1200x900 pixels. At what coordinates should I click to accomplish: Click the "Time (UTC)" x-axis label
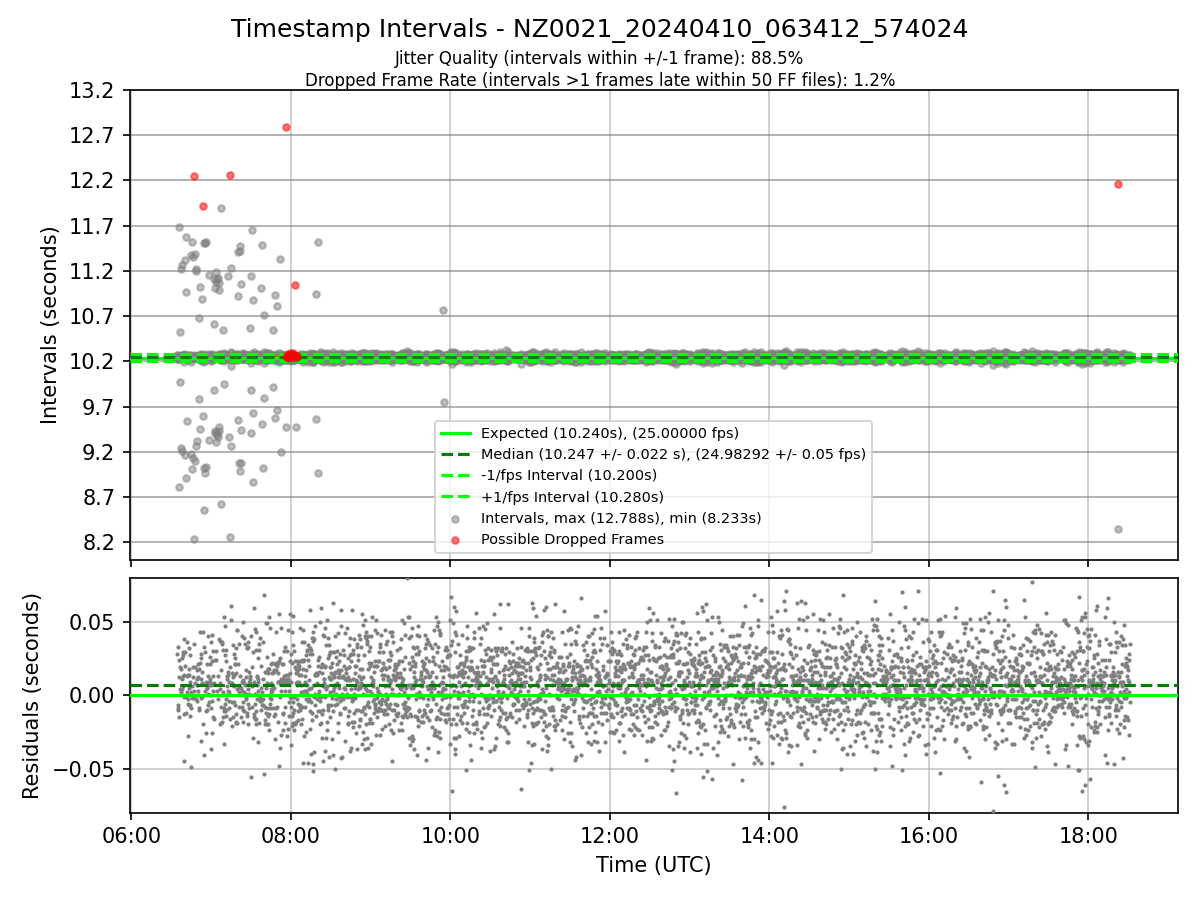[x=653, y=865]
